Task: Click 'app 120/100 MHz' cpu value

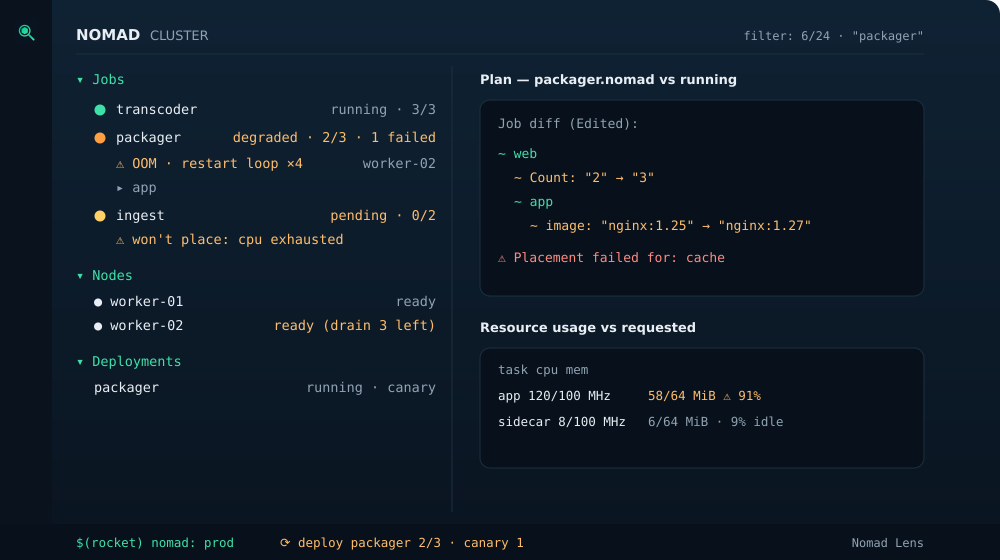Action: tap(554, 396)
